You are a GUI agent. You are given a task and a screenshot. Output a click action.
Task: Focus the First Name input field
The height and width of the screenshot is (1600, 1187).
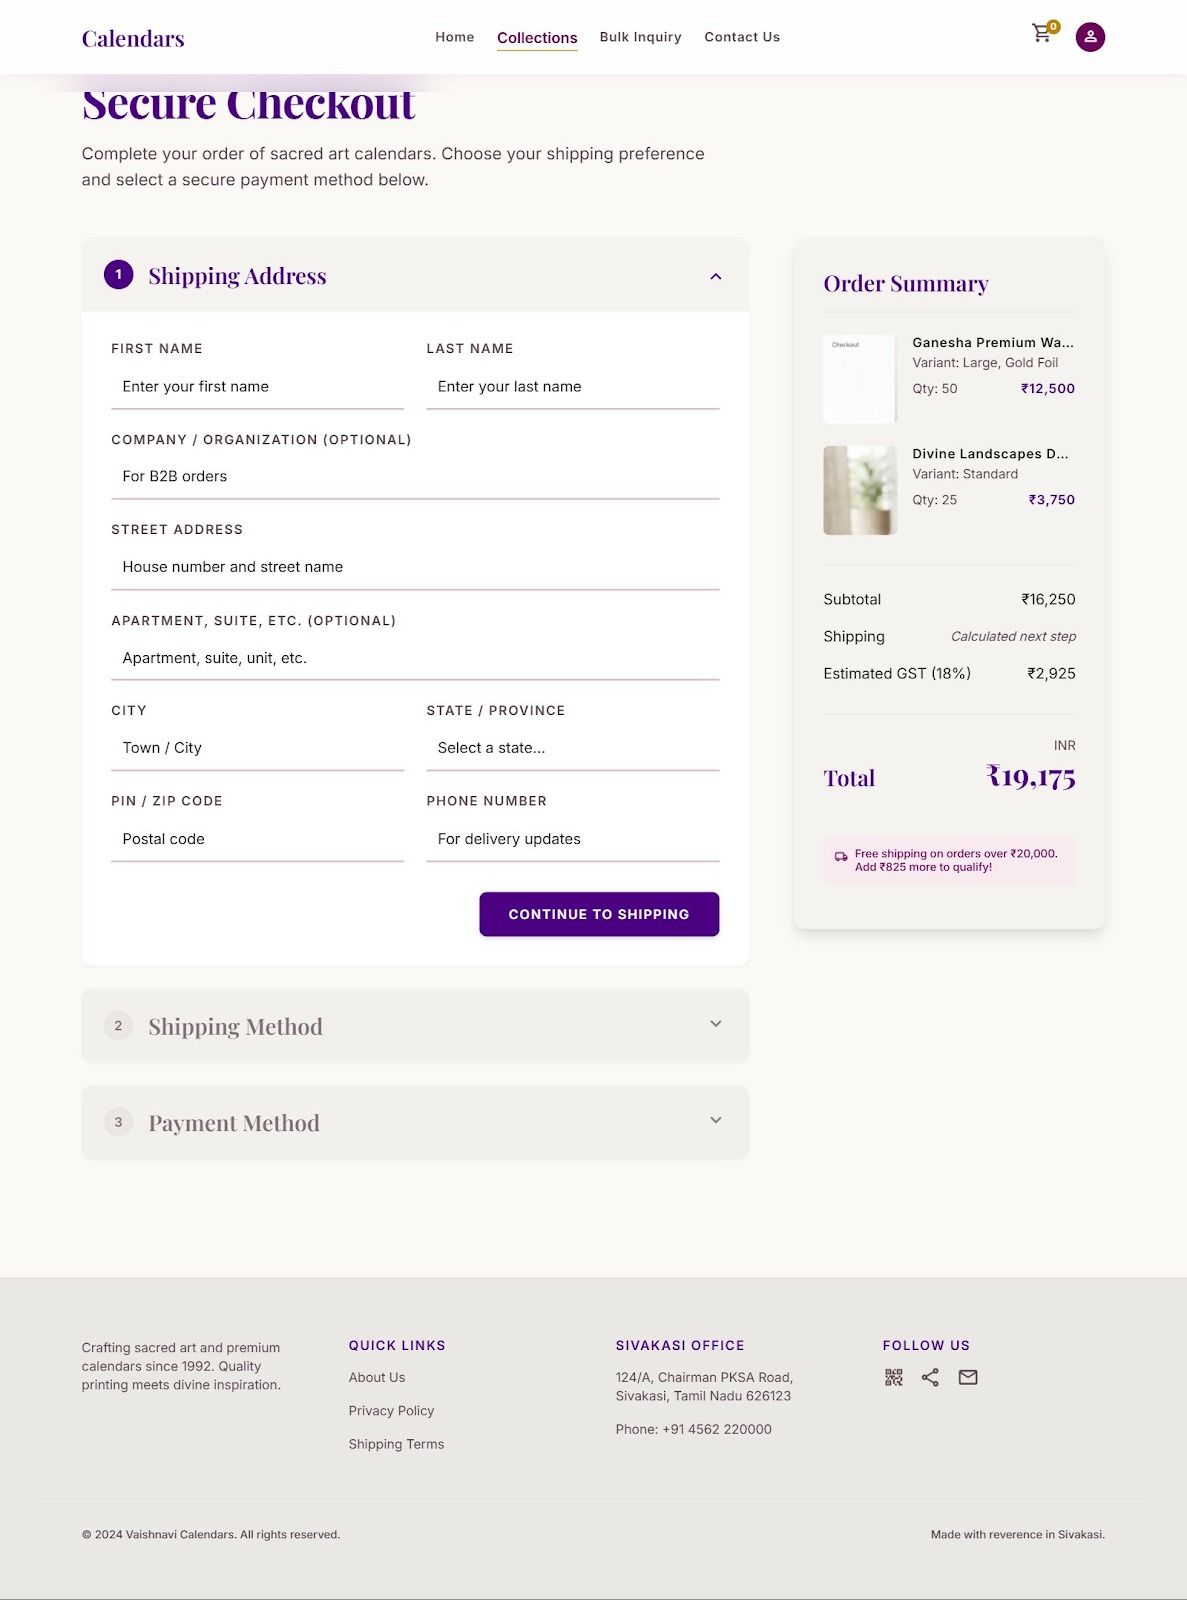(257, 387)
